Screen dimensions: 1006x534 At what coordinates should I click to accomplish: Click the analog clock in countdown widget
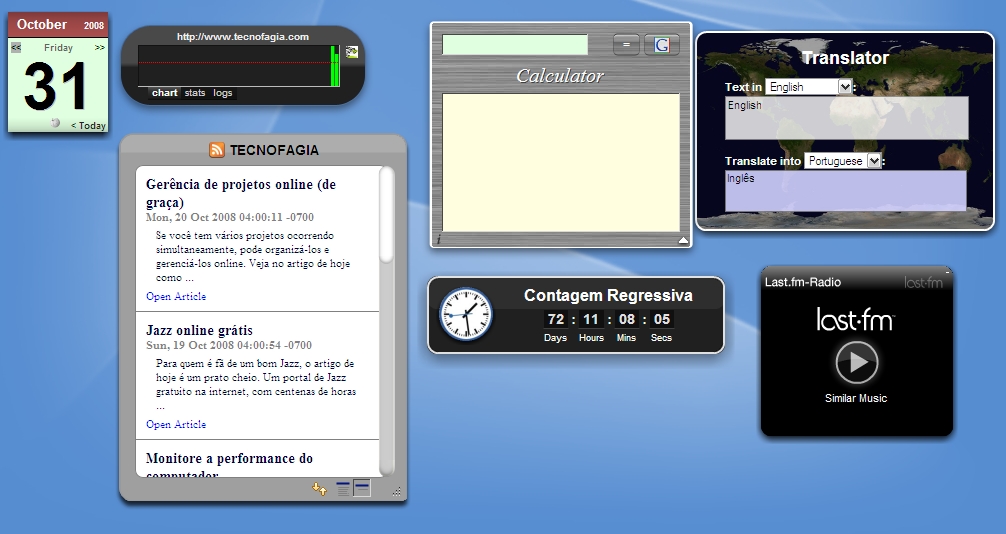[466, 314]
